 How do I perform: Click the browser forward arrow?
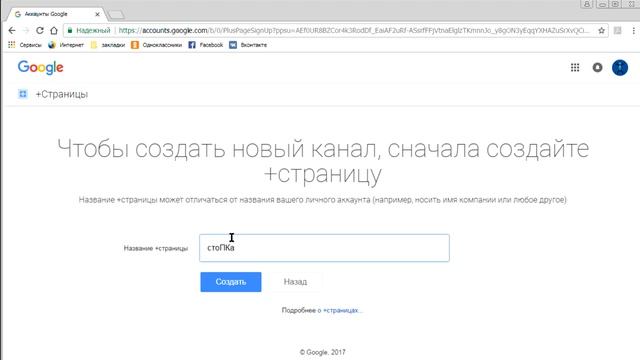(x=26, y=31)
